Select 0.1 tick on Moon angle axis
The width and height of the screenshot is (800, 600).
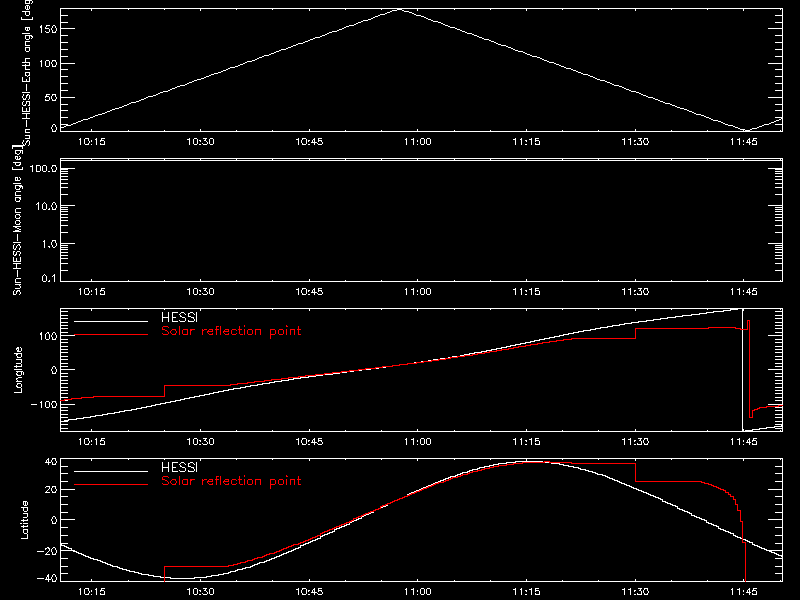(49, 279)
